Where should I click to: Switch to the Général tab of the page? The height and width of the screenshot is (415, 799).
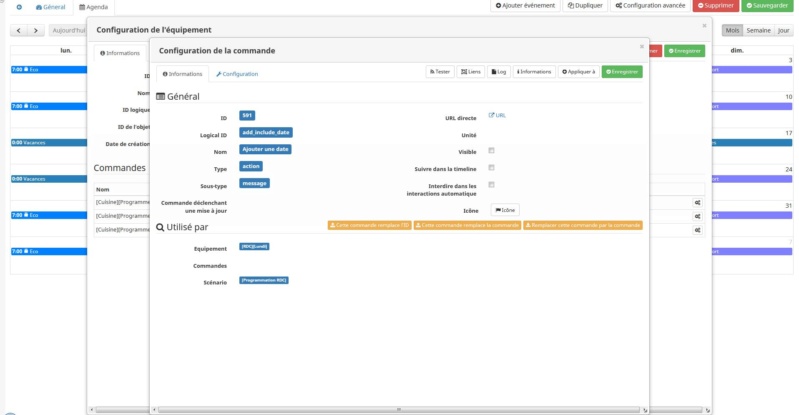[50, 7]
